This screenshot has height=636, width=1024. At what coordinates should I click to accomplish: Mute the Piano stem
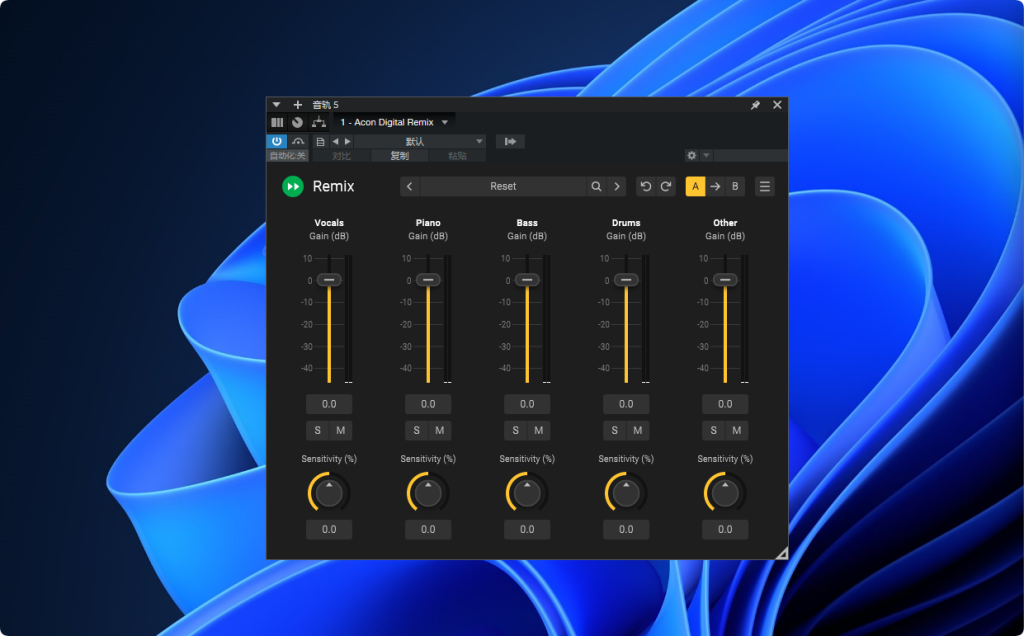(x=440, y=430)
